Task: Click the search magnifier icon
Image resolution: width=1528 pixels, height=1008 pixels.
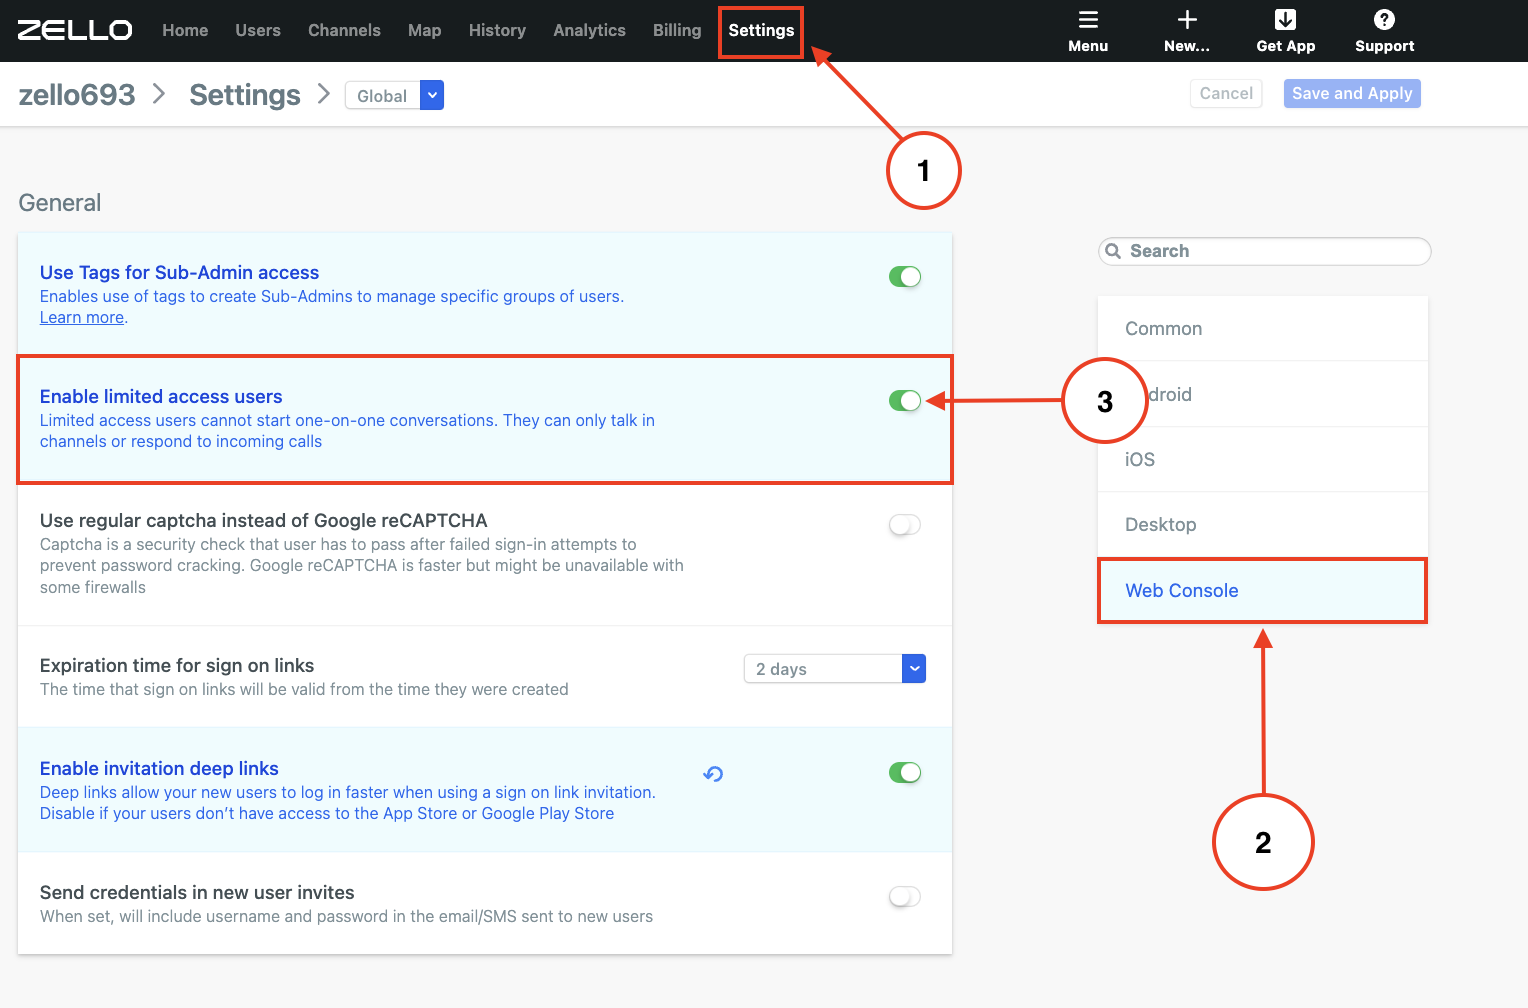Action: pos(1114,251)
